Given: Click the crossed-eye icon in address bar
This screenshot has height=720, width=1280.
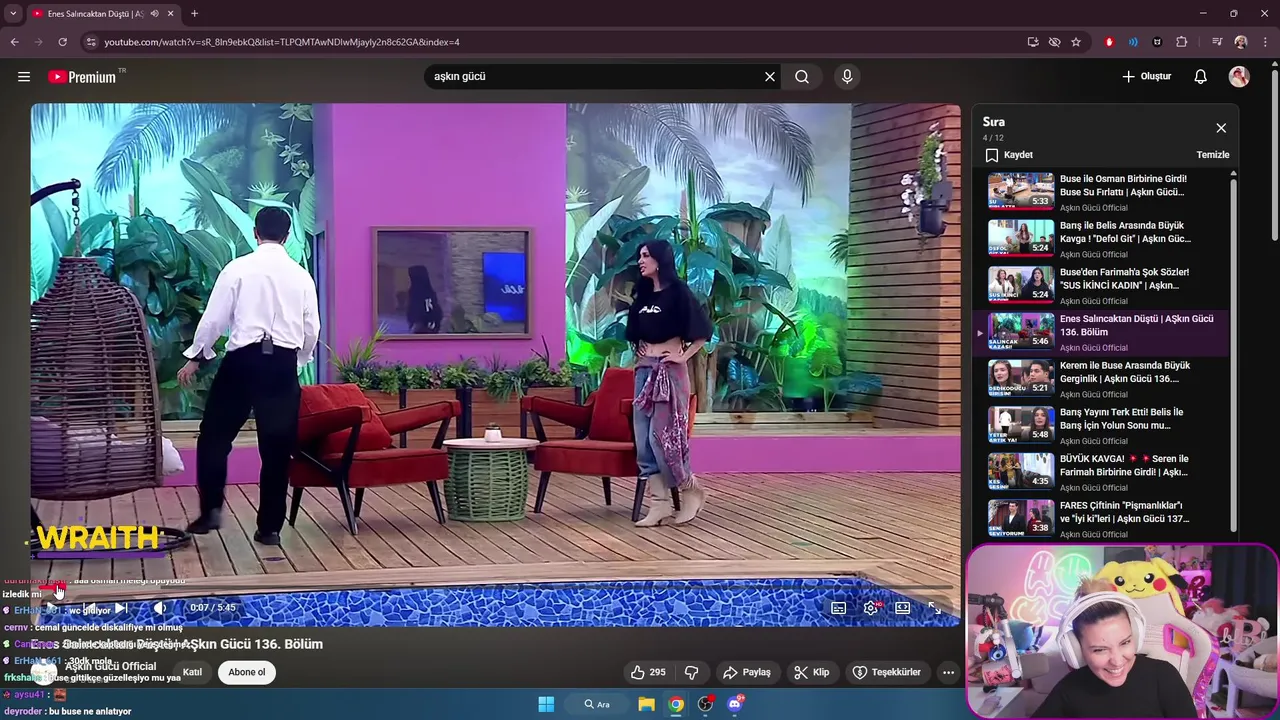Looking at the screenshot, I should 1054,42.
